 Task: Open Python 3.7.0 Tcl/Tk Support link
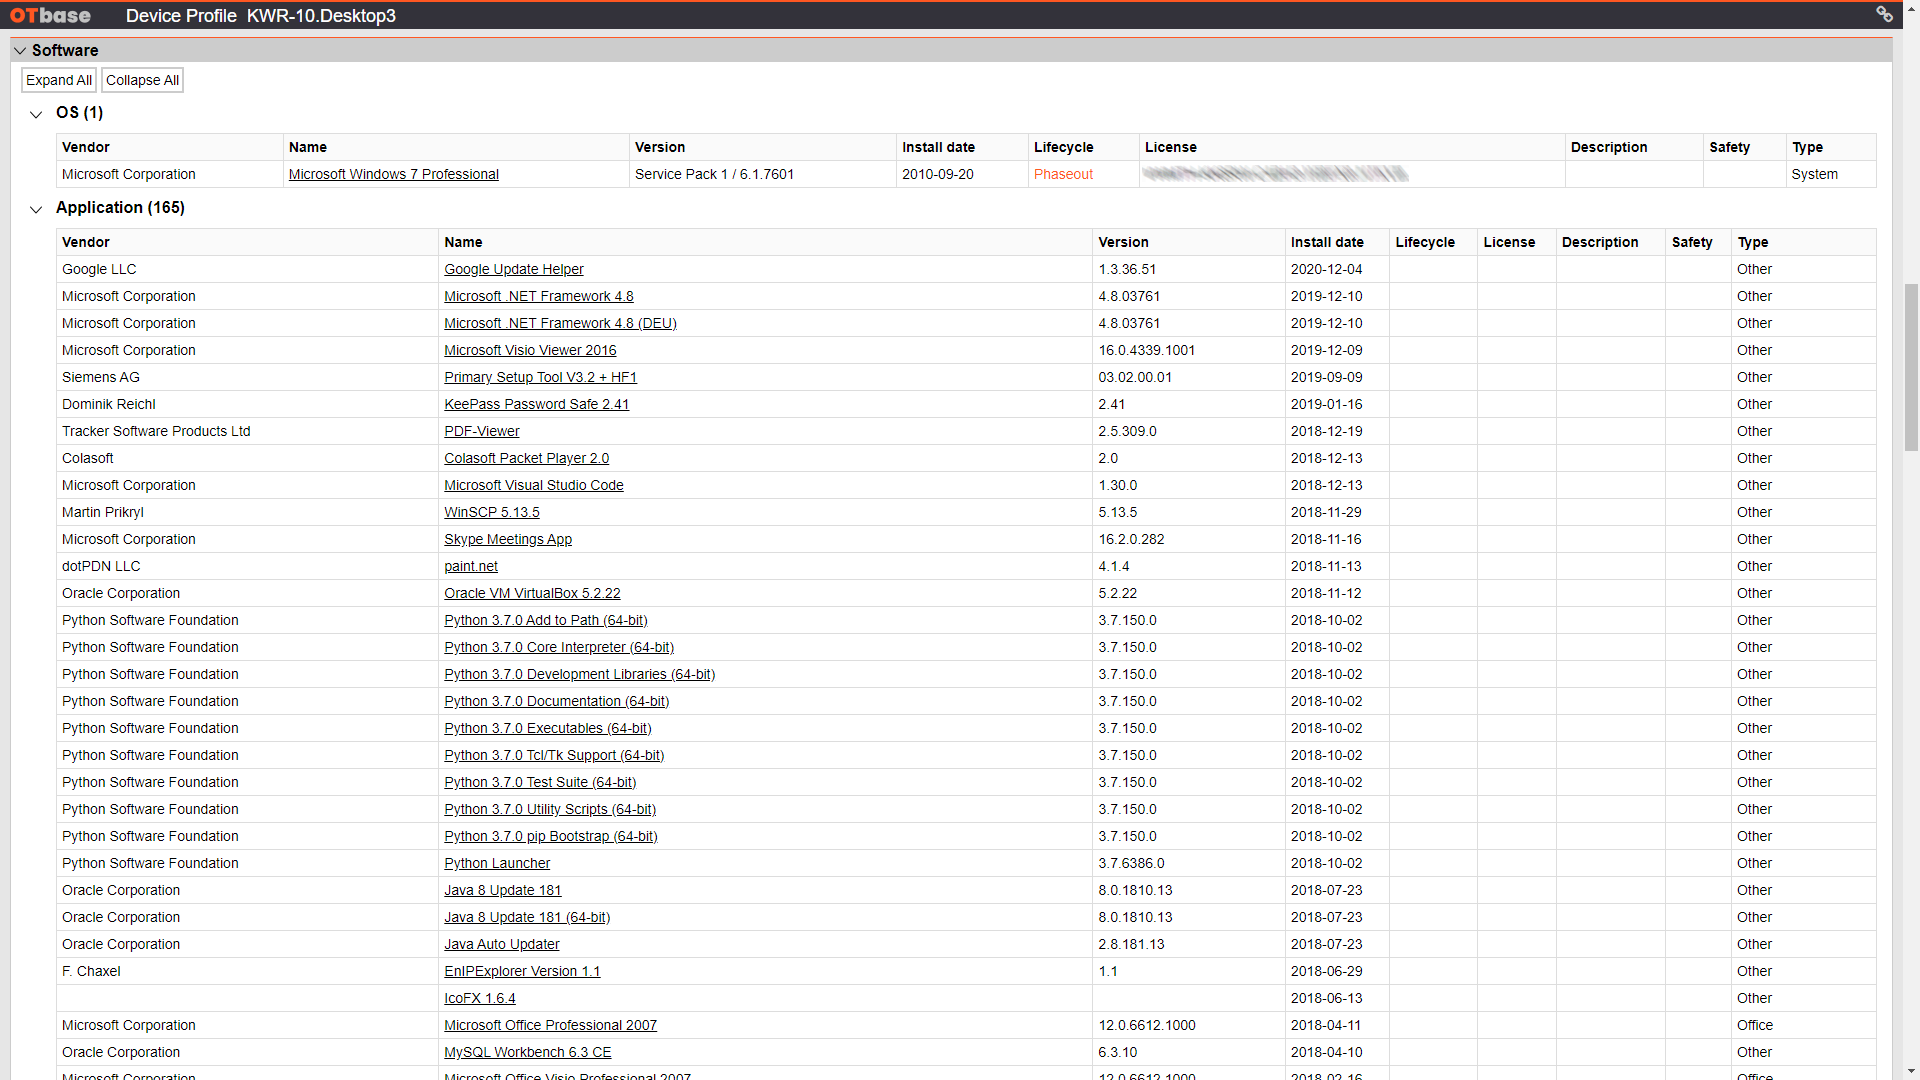(x=554, y=755)
